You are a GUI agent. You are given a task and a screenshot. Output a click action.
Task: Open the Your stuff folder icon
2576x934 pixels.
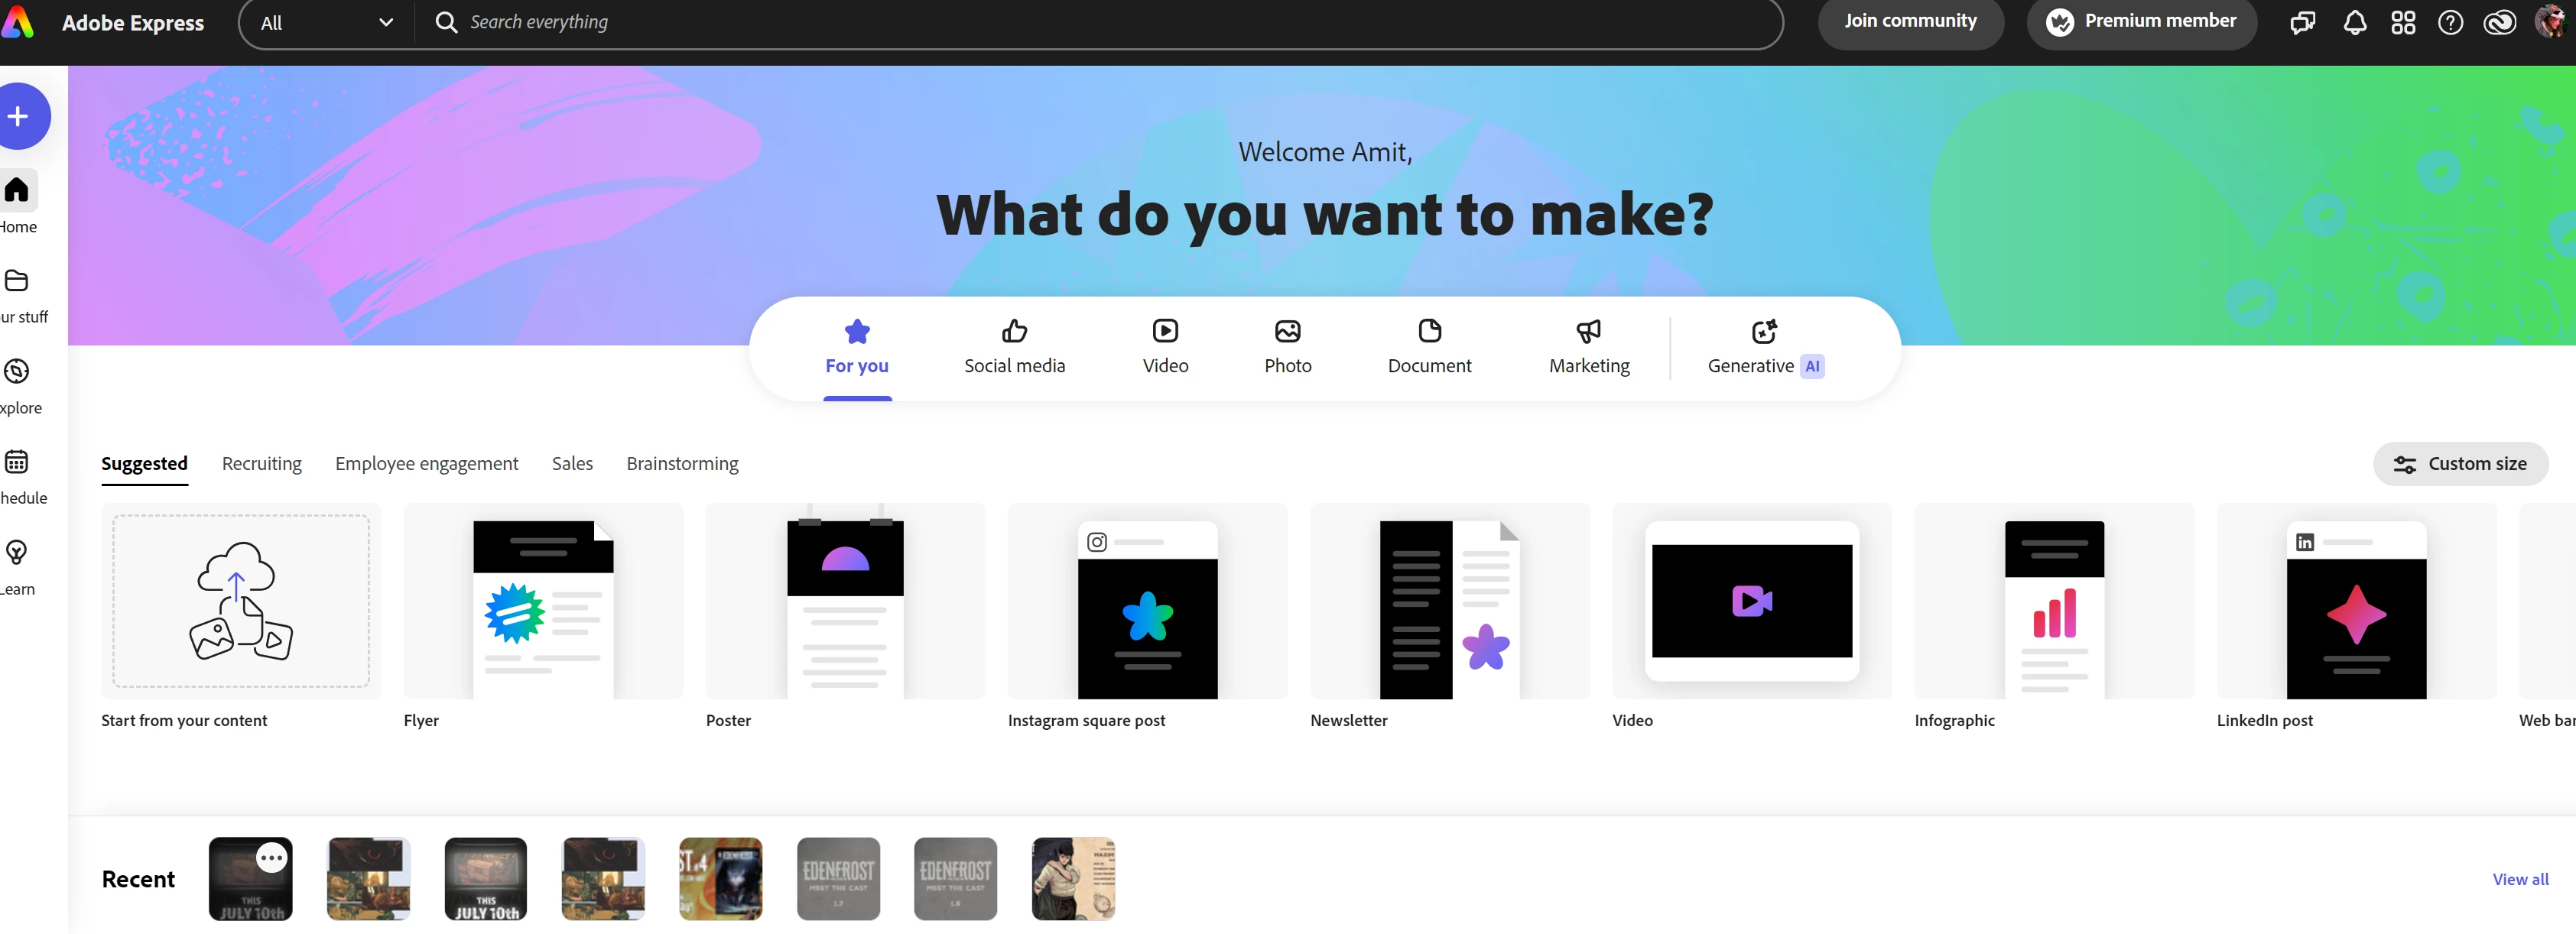tap(17, 281)
